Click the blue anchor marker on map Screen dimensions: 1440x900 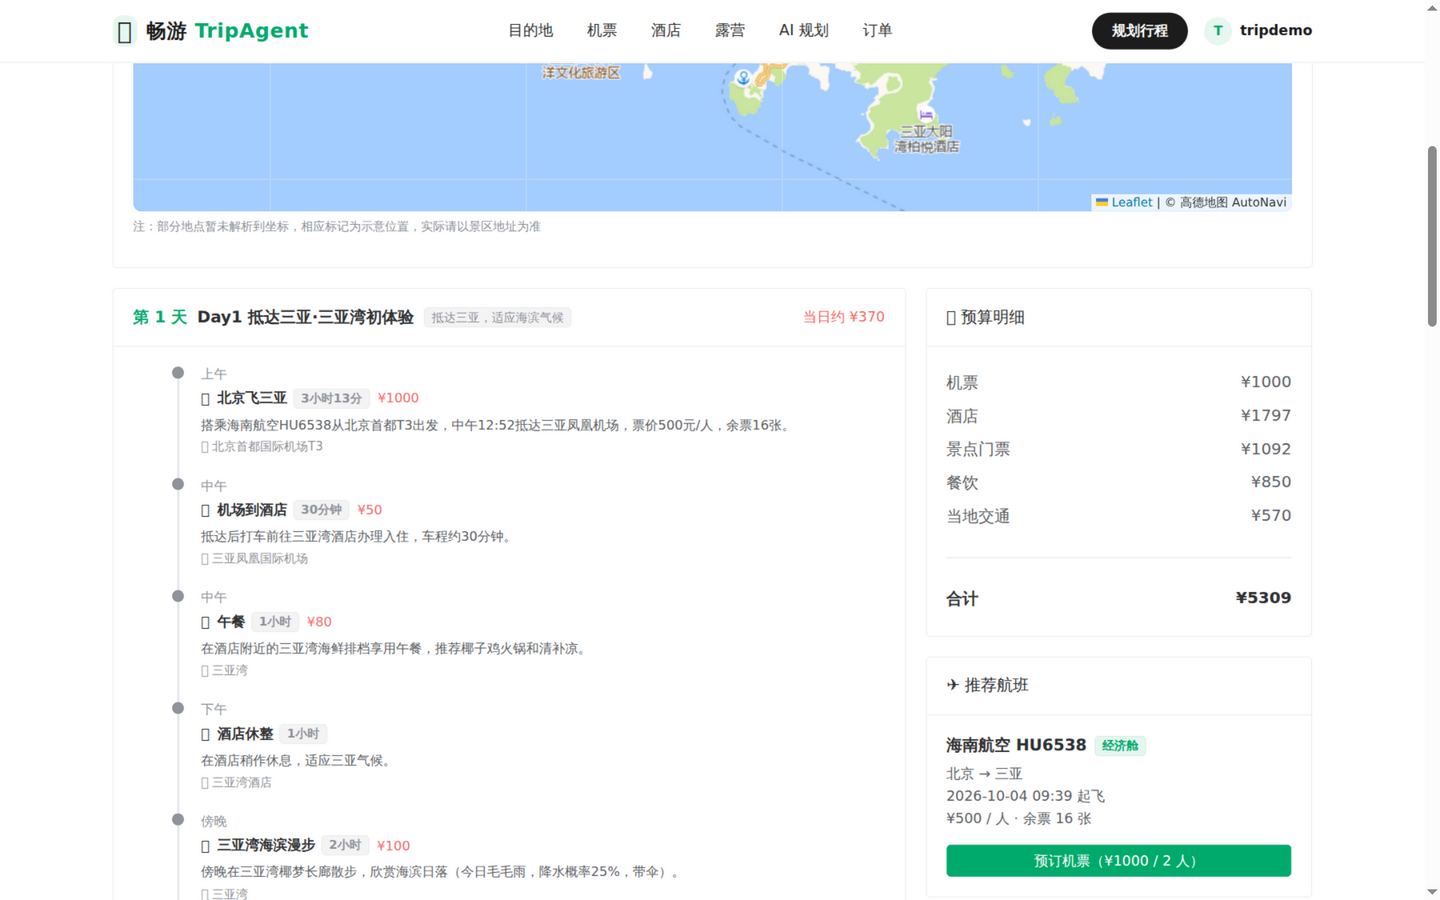pyautogui.click(x=743, y=77)
